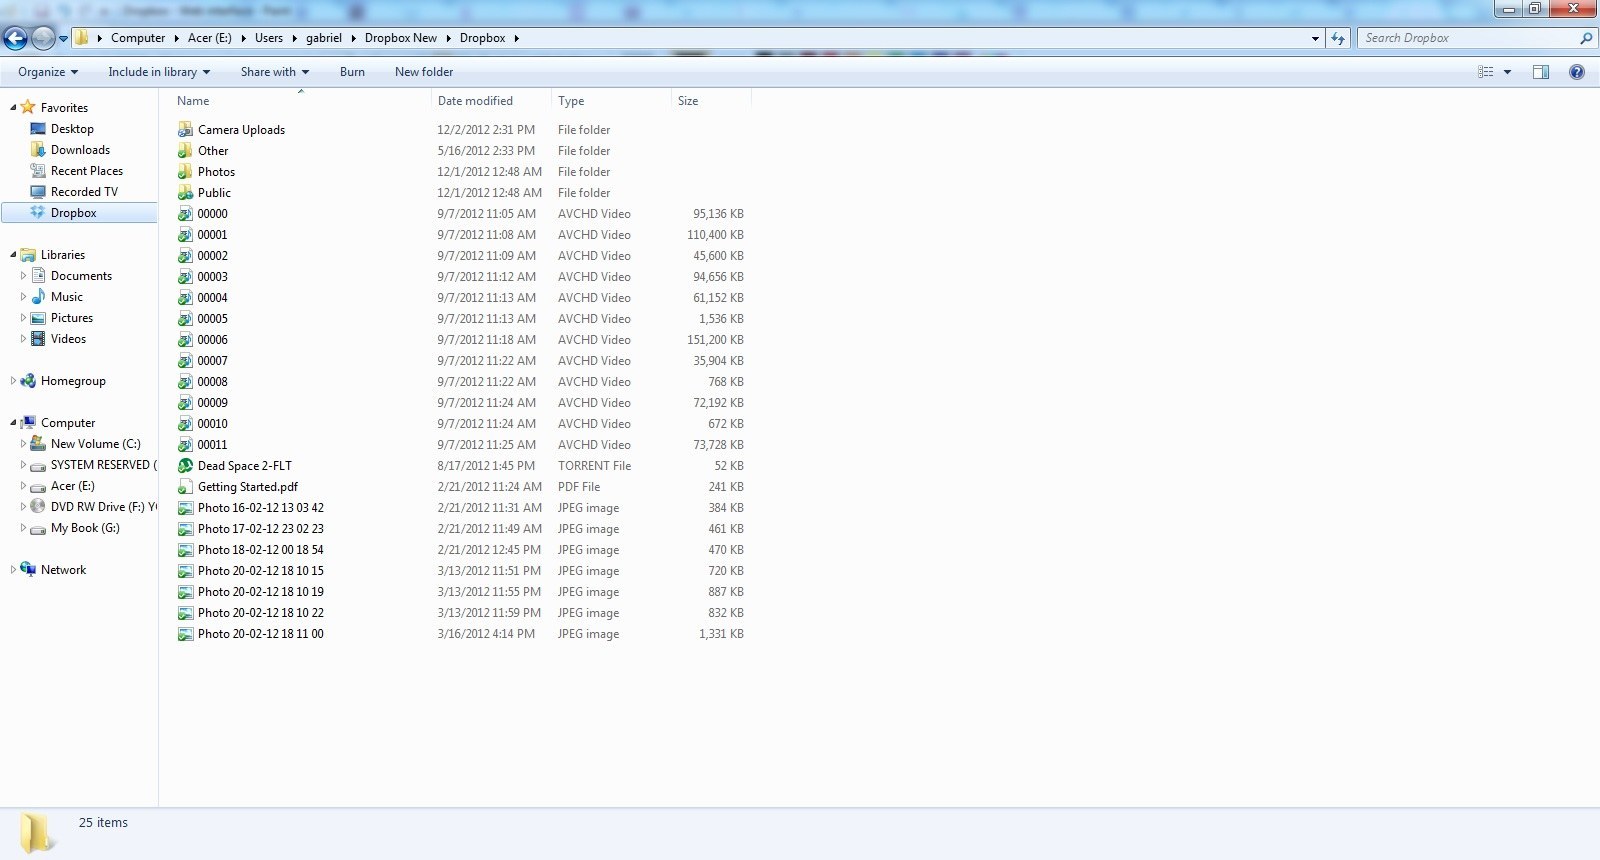Expand the Network node
This screenshot has height=860, width=1600.
tap(13, 570)
